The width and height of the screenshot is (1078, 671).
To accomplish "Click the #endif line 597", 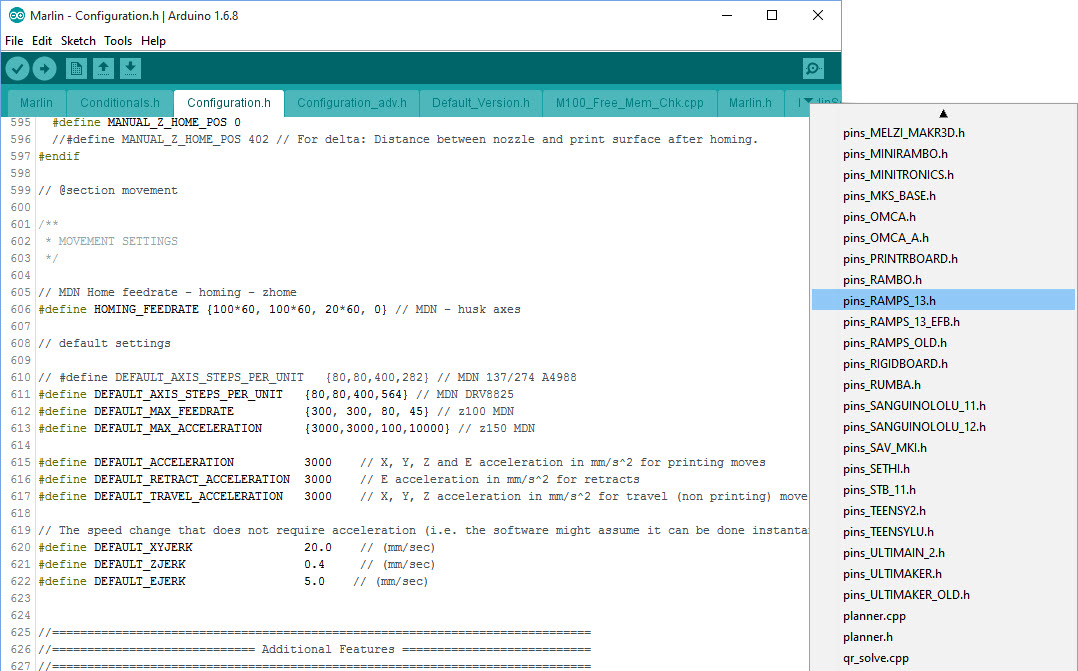I will (x=59, y=156).
